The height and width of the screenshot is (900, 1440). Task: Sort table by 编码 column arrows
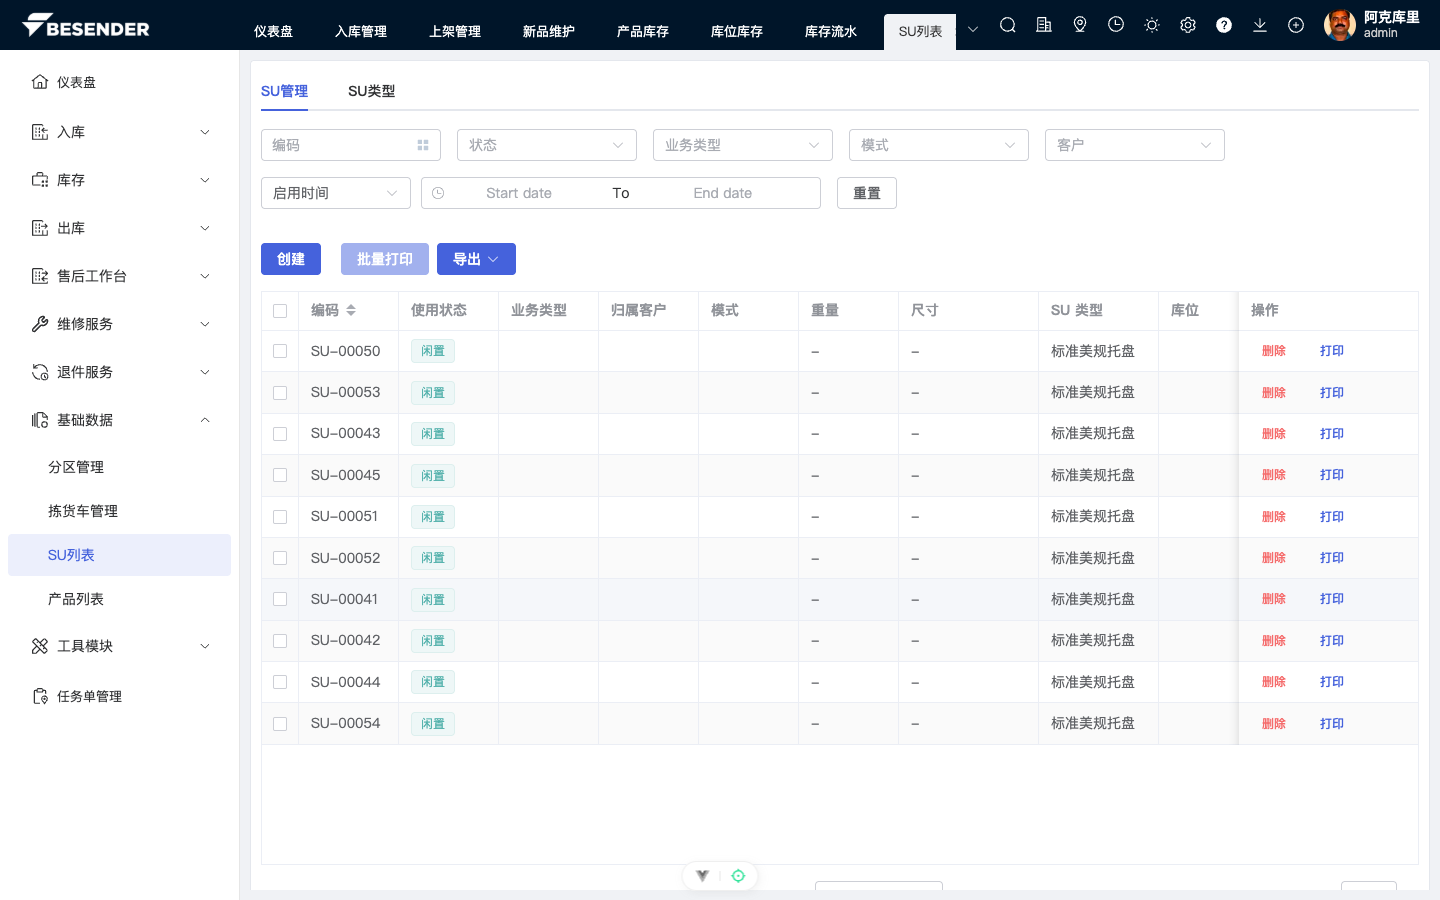point(351,311)
